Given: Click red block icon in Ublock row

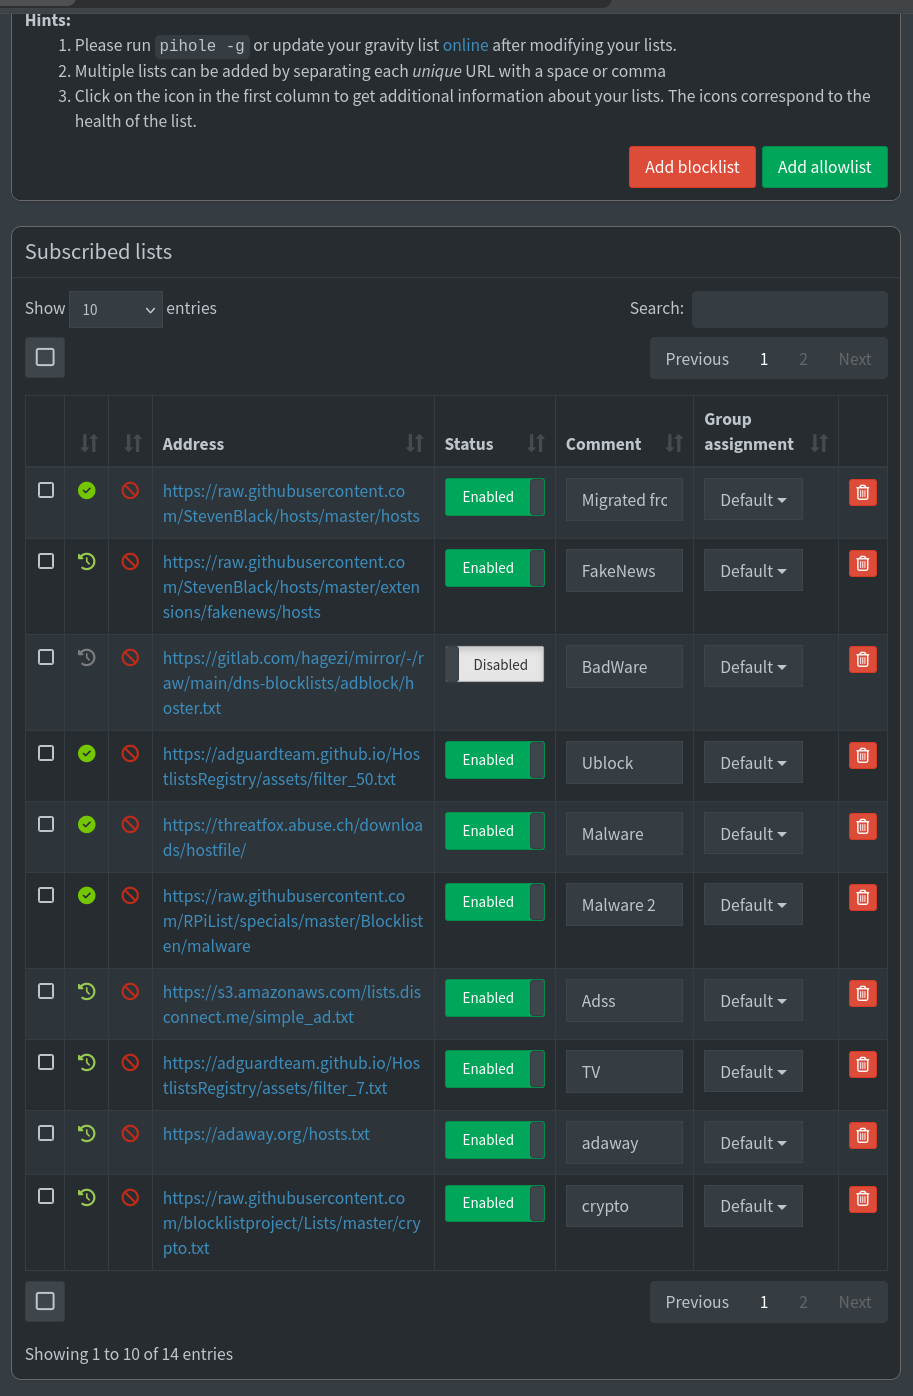Looking at the screenshot, I should pos(130,753).
